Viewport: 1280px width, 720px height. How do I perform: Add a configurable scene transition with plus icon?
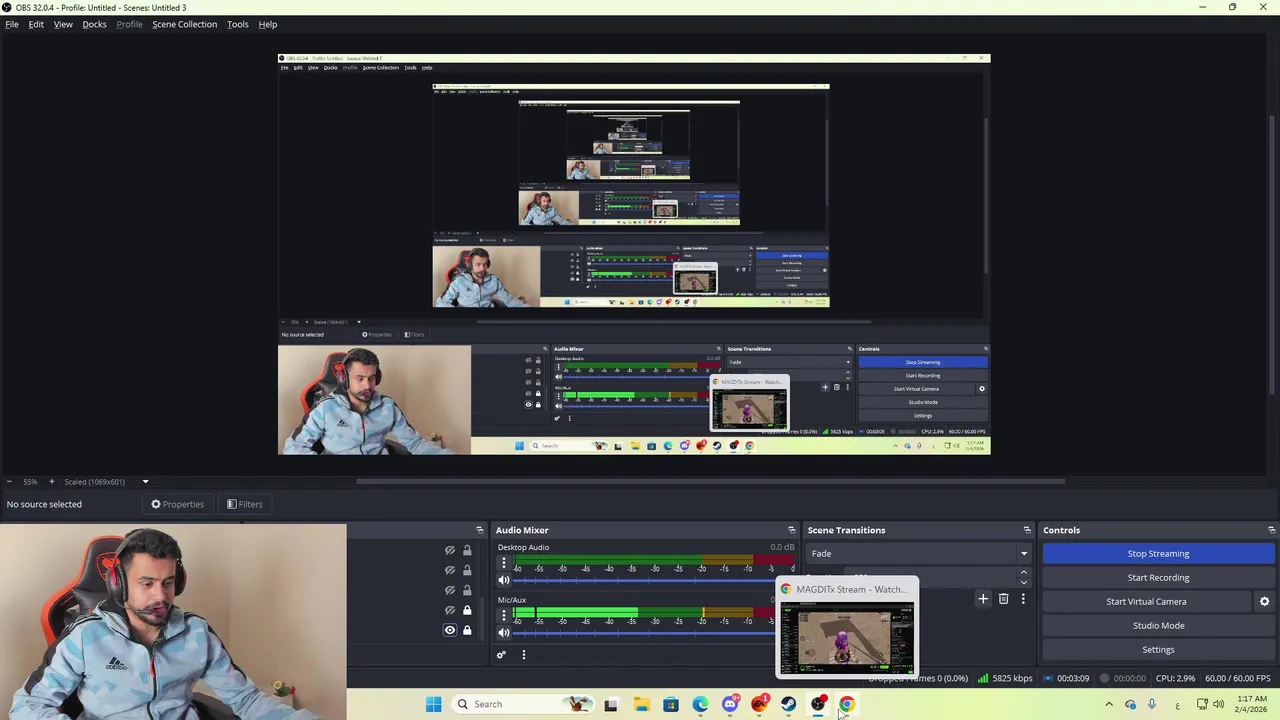click(983, 599)
